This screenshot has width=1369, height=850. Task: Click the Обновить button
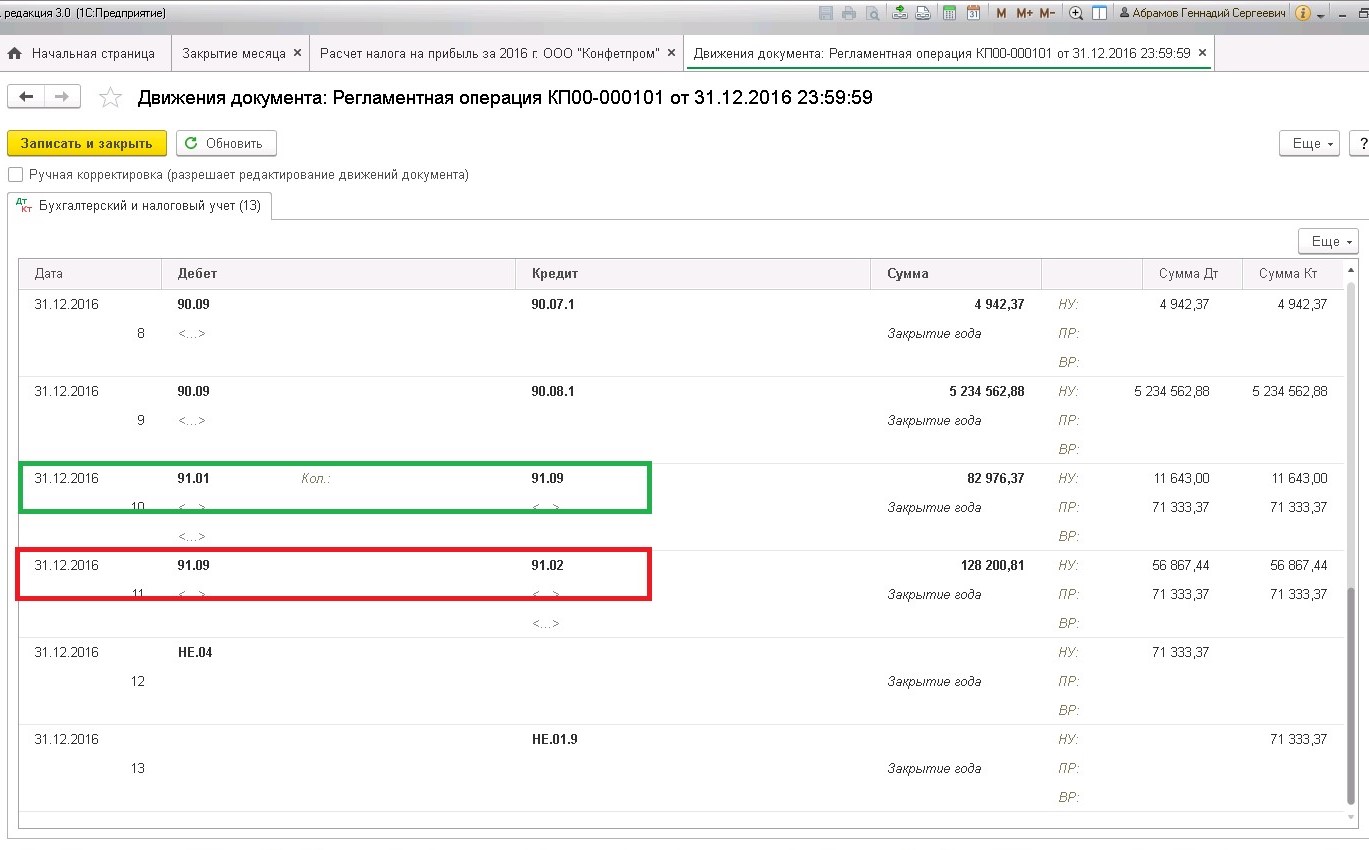click(x=226, y=143)
